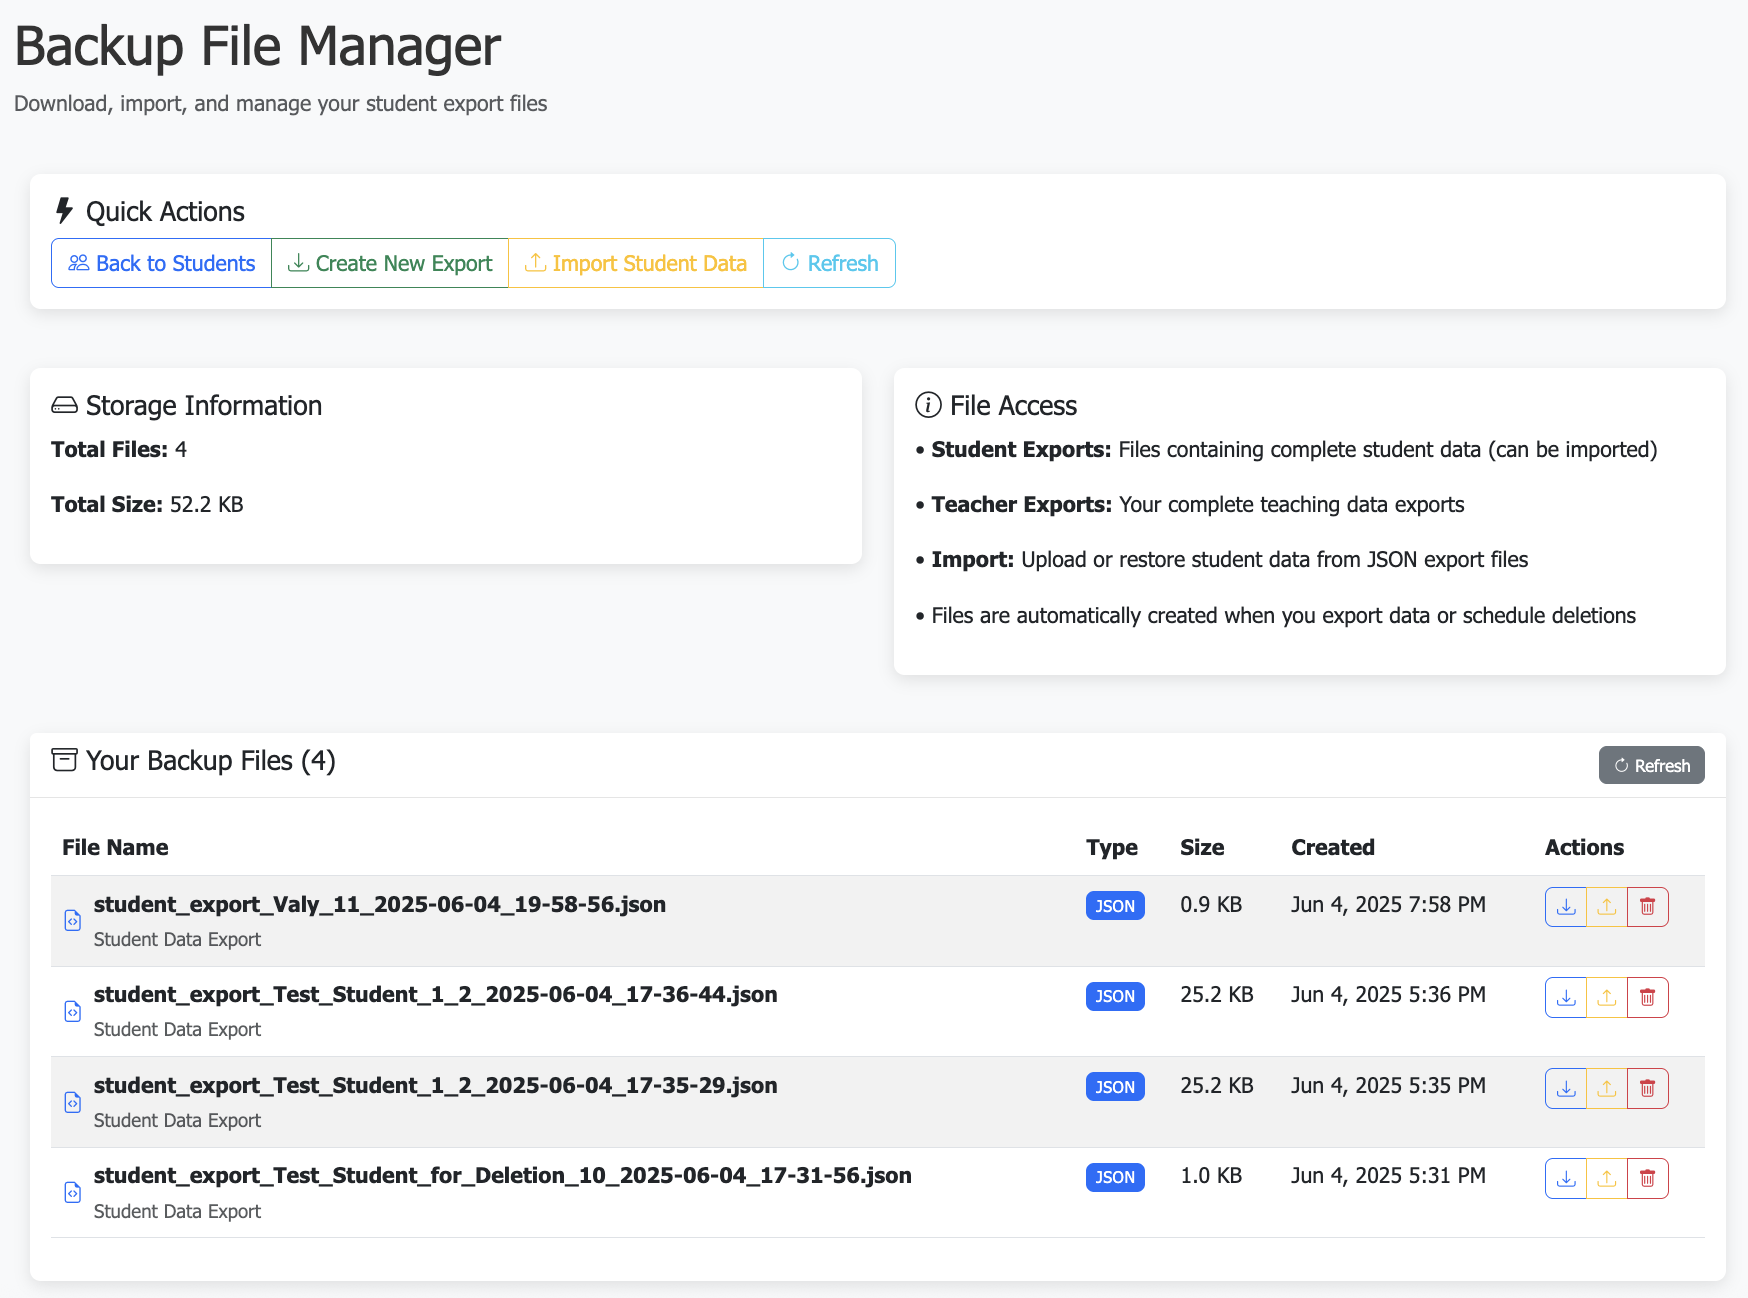Download the Valy_11 export file
The width and height of the screenshot is (1748, 1298).
(1566, 907)
